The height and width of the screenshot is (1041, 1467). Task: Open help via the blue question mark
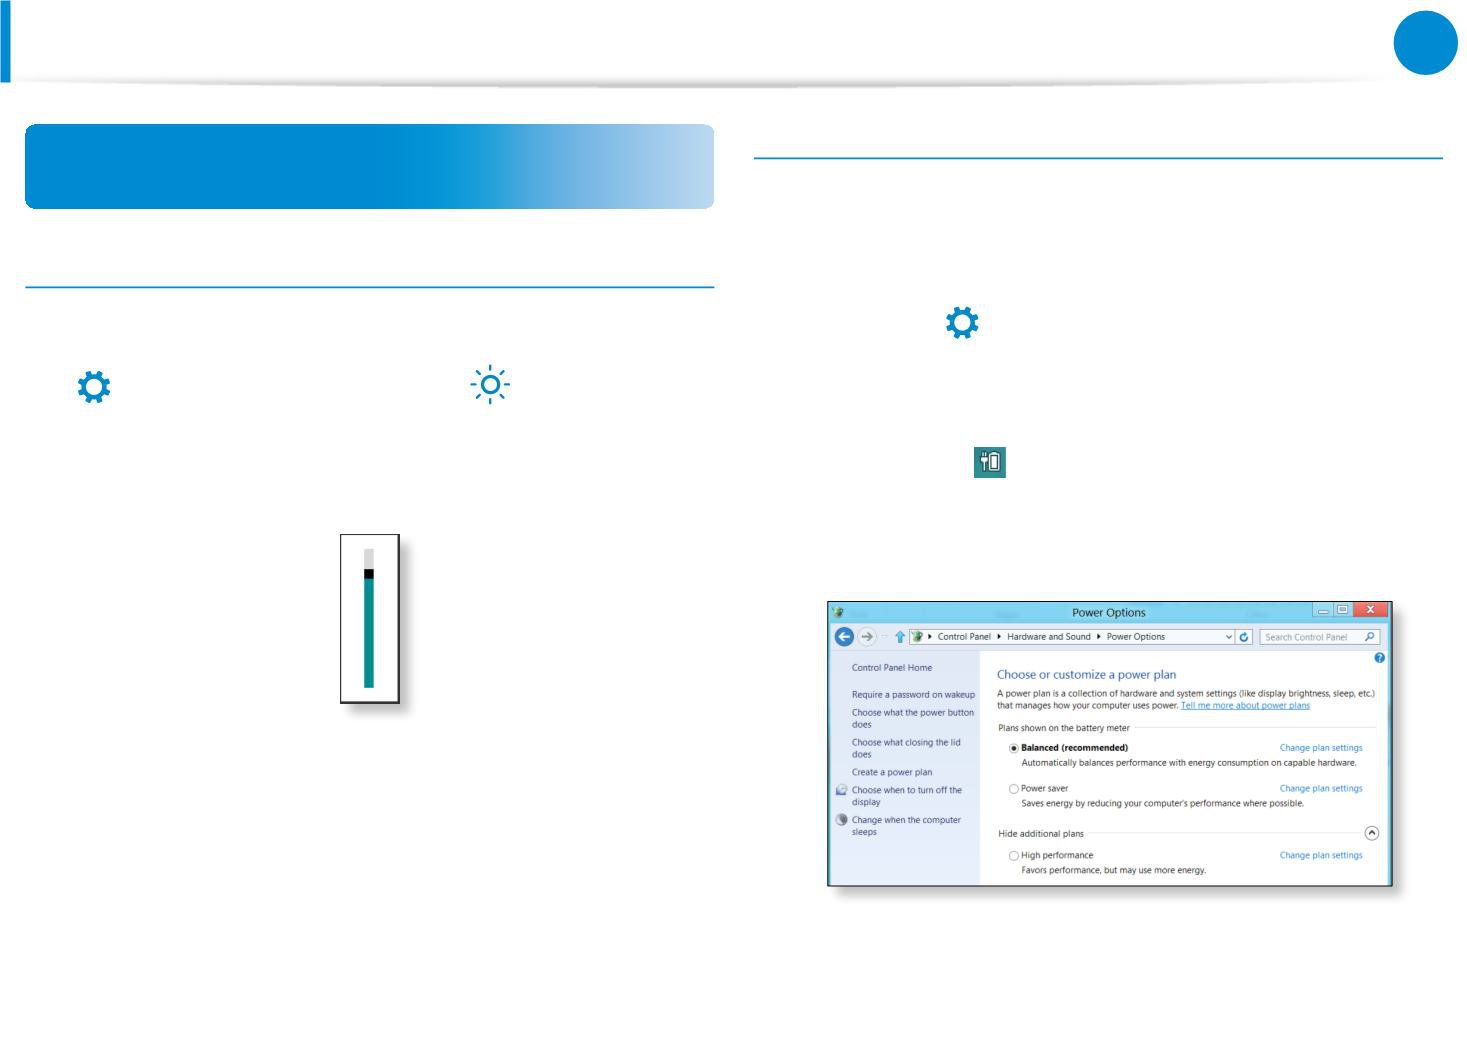1379,658
